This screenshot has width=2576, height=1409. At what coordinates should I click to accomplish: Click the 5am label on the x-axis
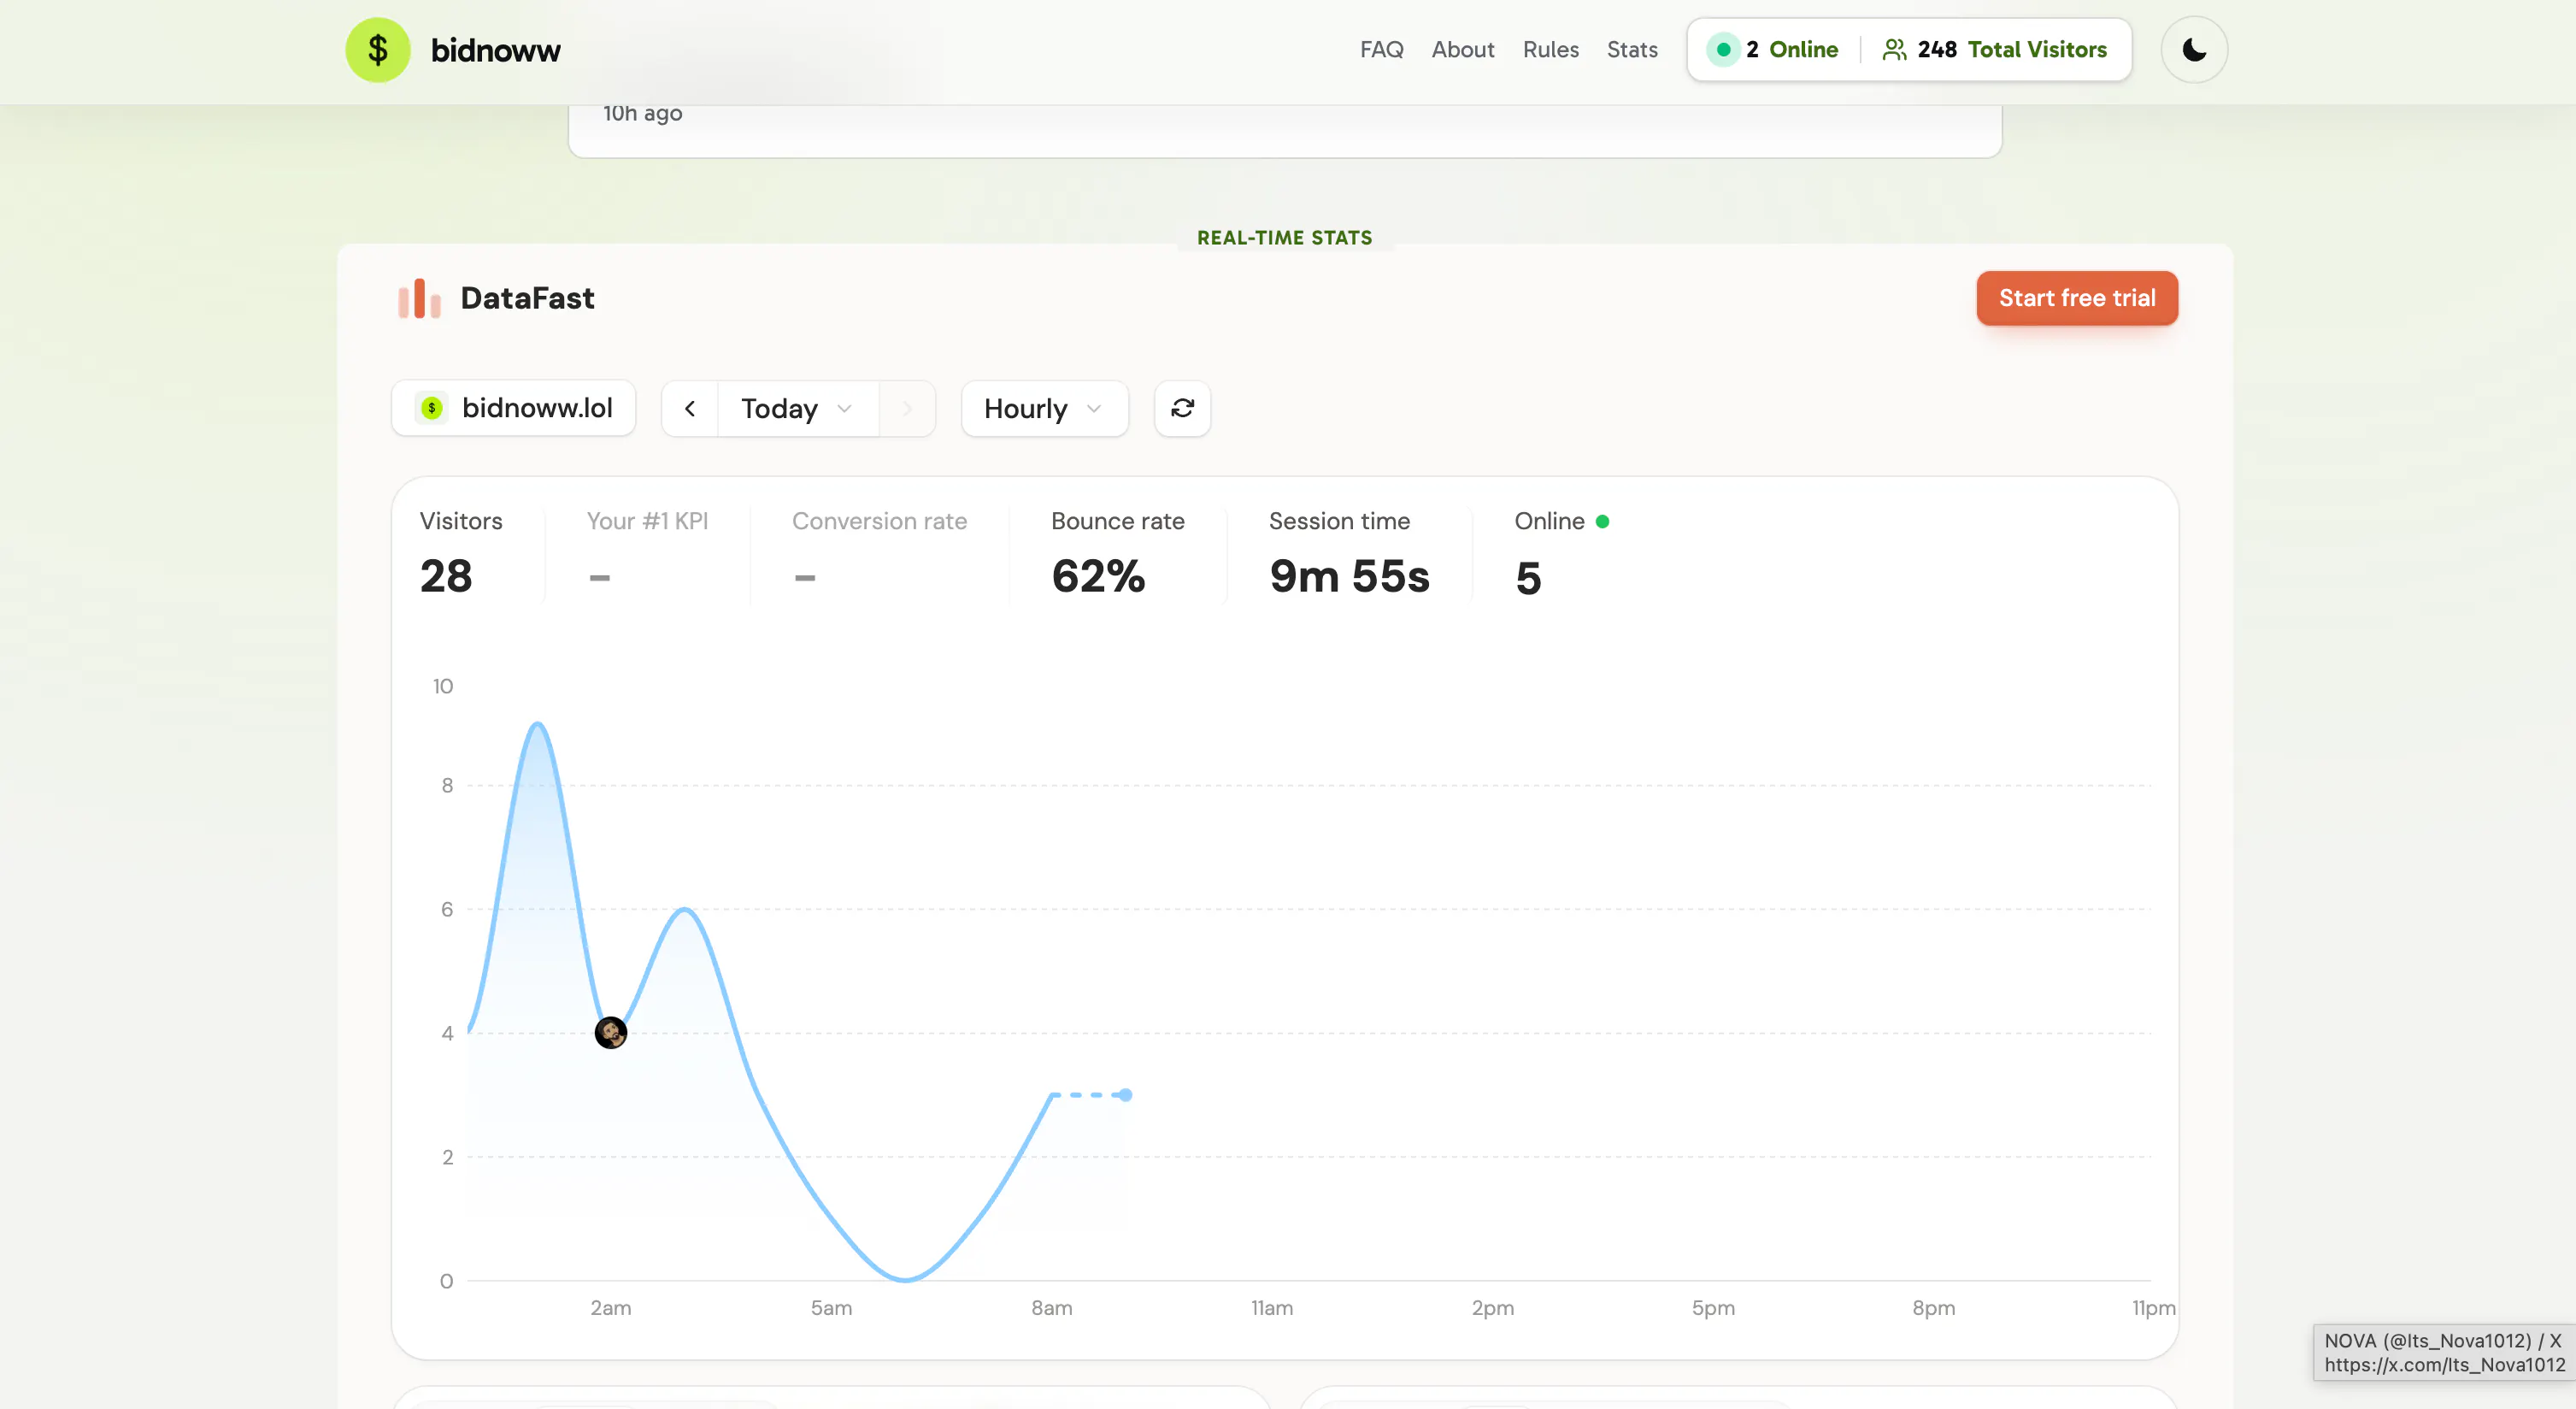[831, 1308]
